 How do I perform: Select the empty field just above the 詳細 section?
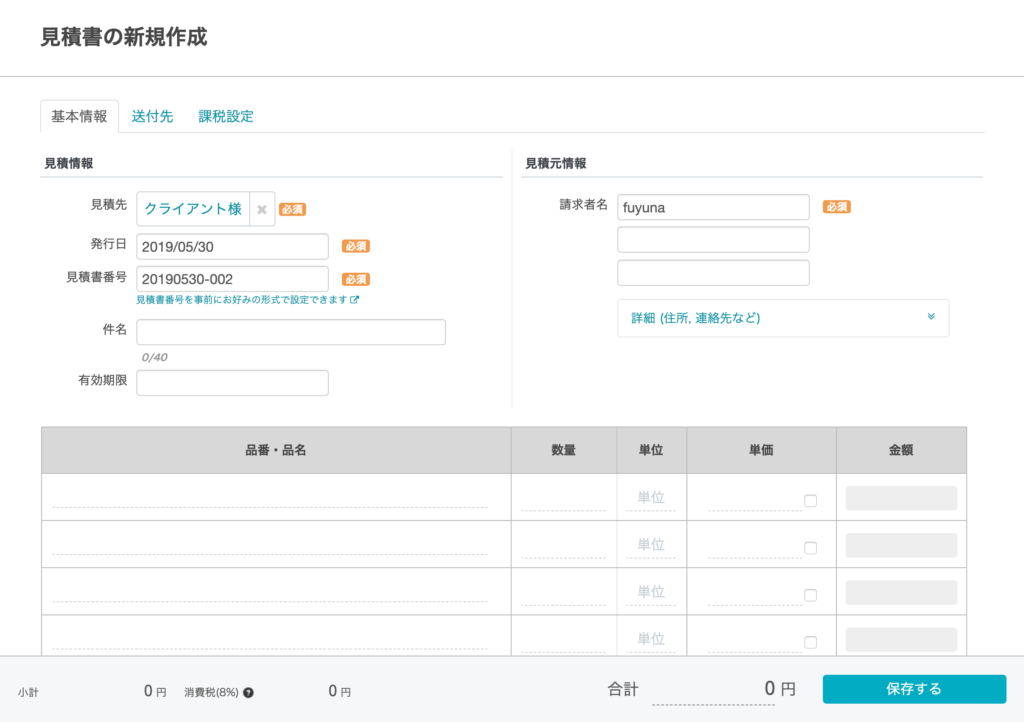pos(713,272)
